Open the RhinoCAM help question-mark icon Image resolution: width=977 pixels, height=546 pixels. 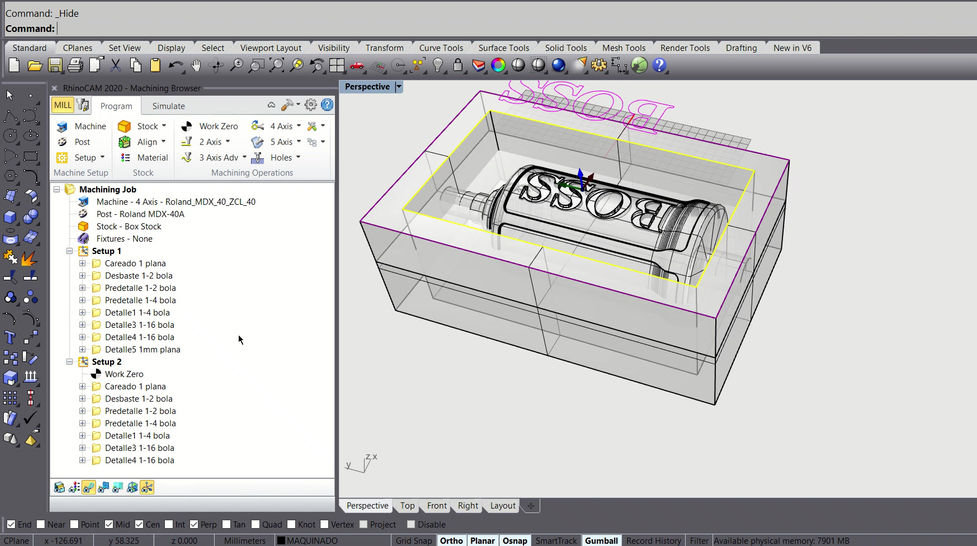(327, 105)
